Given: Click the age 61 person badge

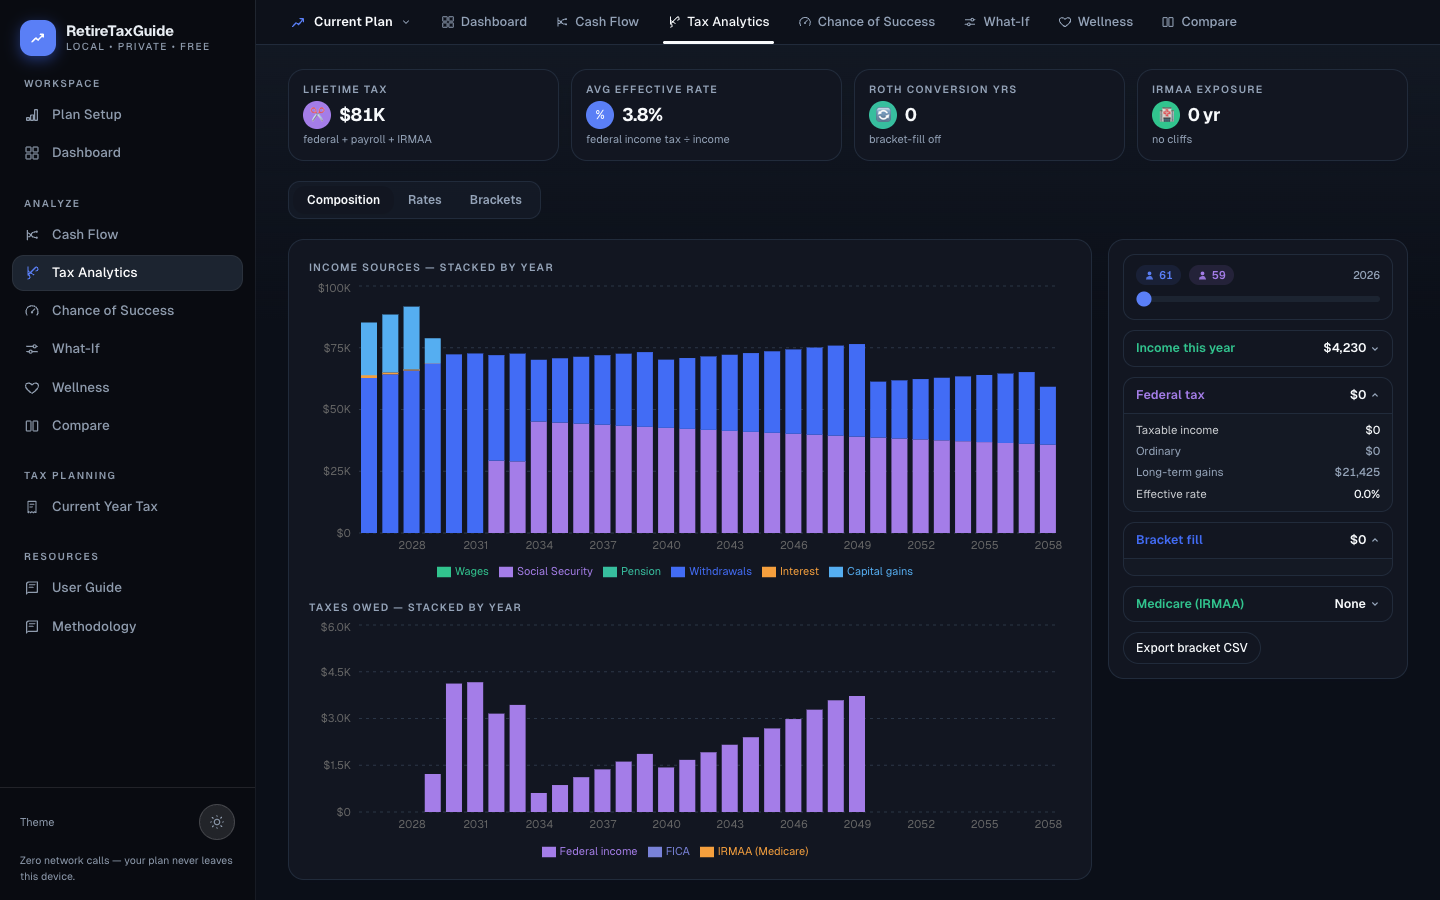Looking at the screenshot, I should point(1159,275).
